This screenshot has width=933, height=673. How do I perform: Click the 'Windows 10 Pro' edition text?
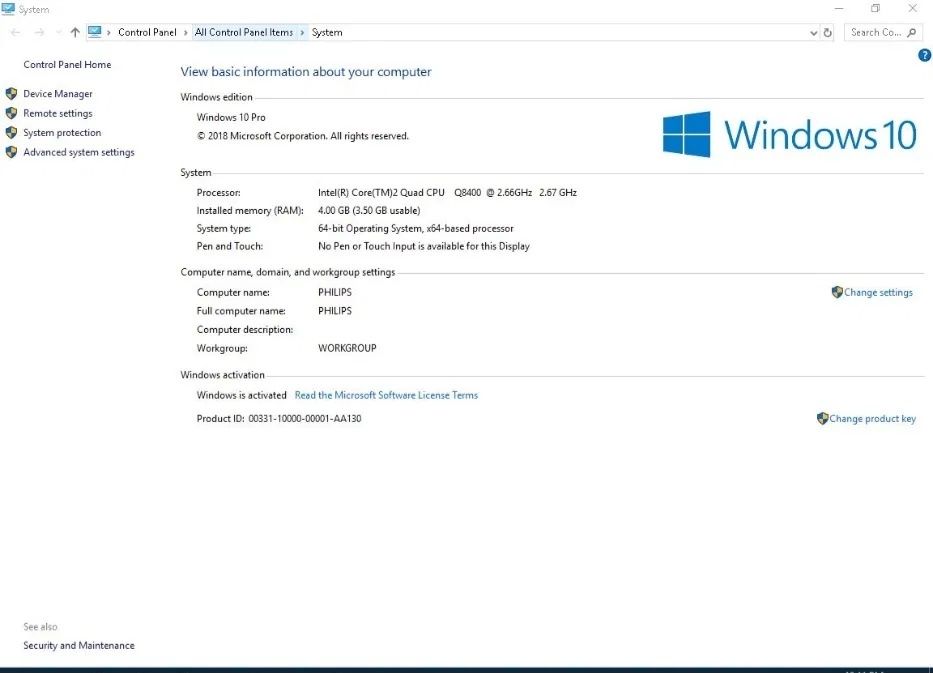click(x=231, y=117)
